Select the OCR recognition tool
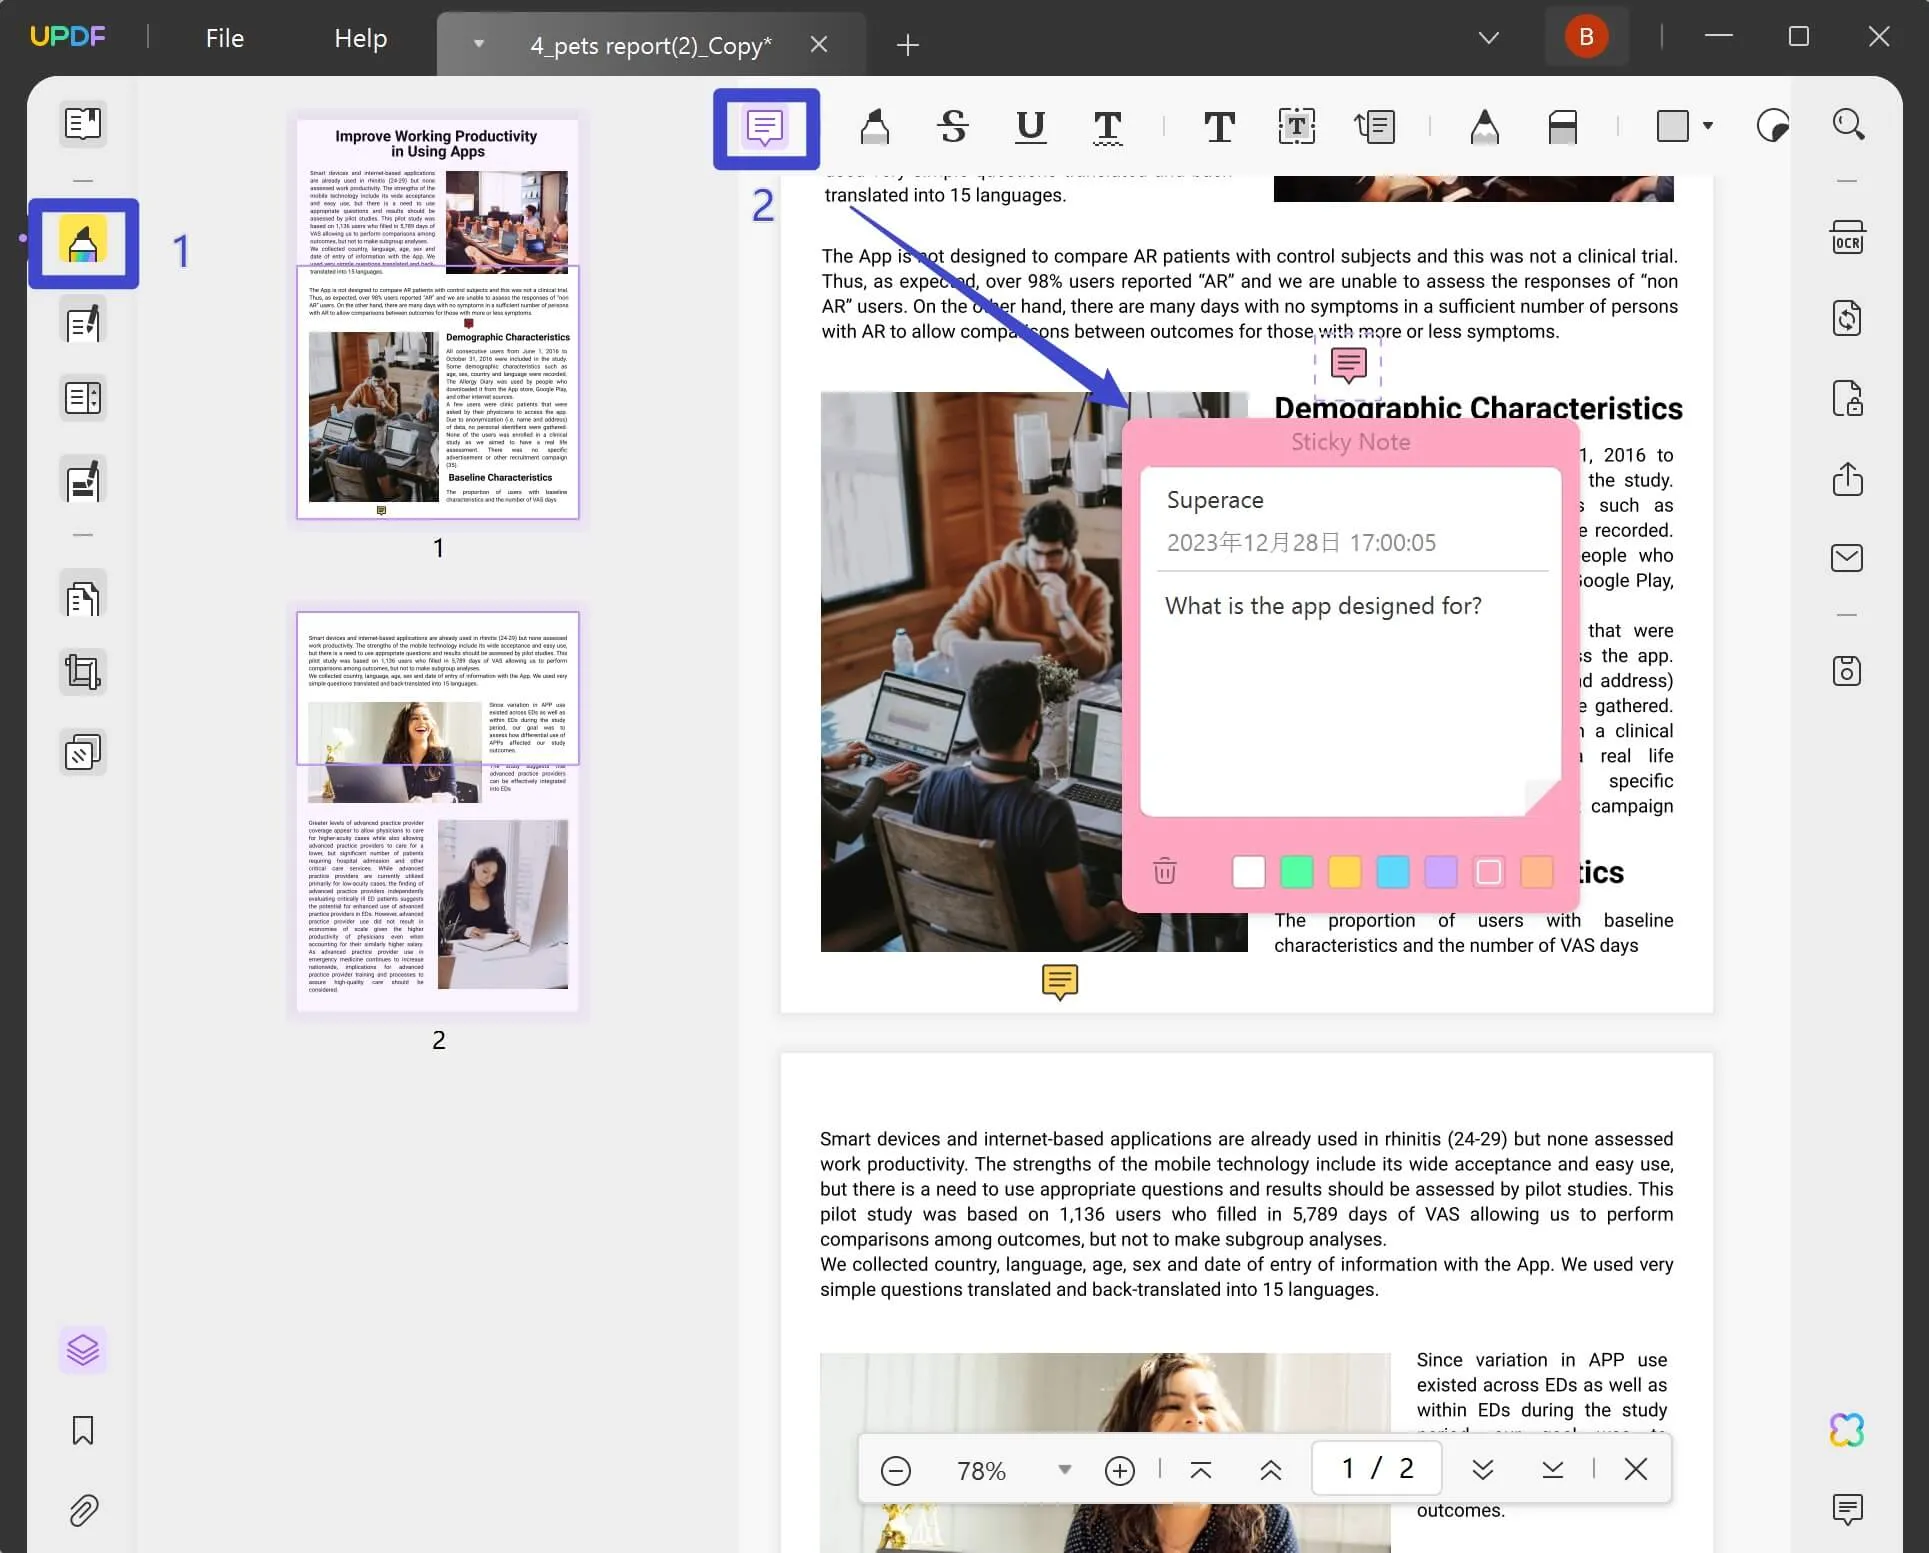Viewport: 1929px width, 1553px height. [1848, 238]
